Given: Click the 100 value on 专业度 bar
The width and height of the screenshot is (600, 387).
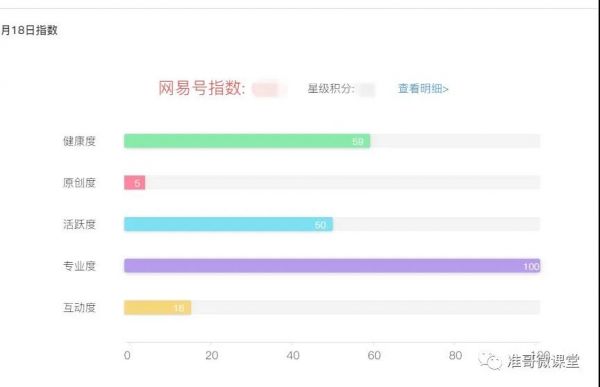Looking at the screenshot, I should 532,266.
